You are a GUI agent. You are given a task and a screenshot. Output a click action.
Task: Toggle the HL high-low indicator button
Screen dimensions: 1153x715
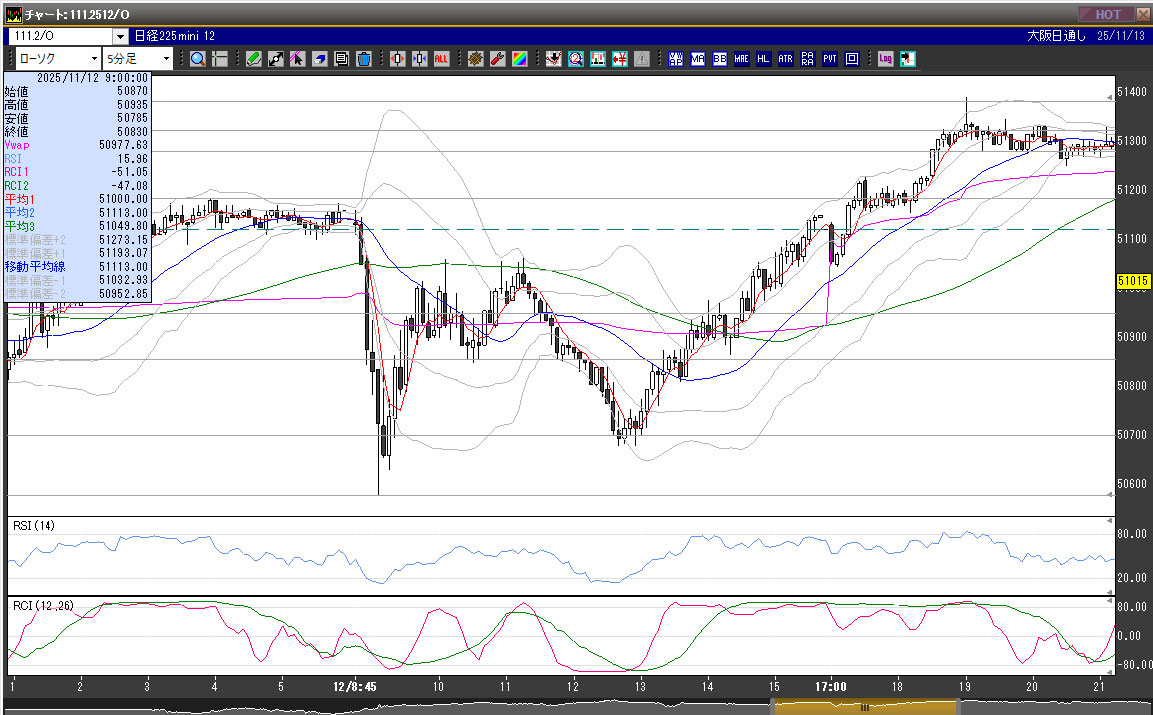[x=763, y=59]
